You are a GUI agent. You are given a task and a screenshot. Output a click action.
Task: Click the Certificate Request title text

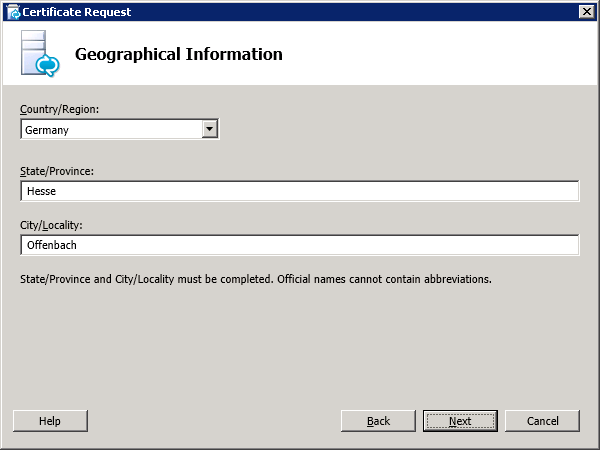coord(77,12)
